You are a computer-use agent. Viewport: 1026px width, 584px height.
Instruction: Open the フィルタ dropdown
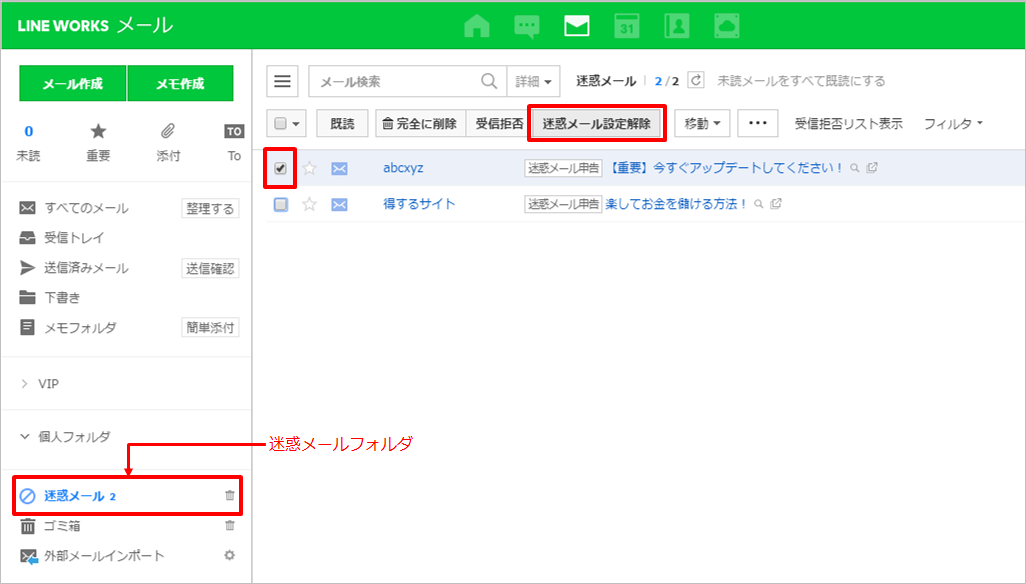tap(953, 124)
